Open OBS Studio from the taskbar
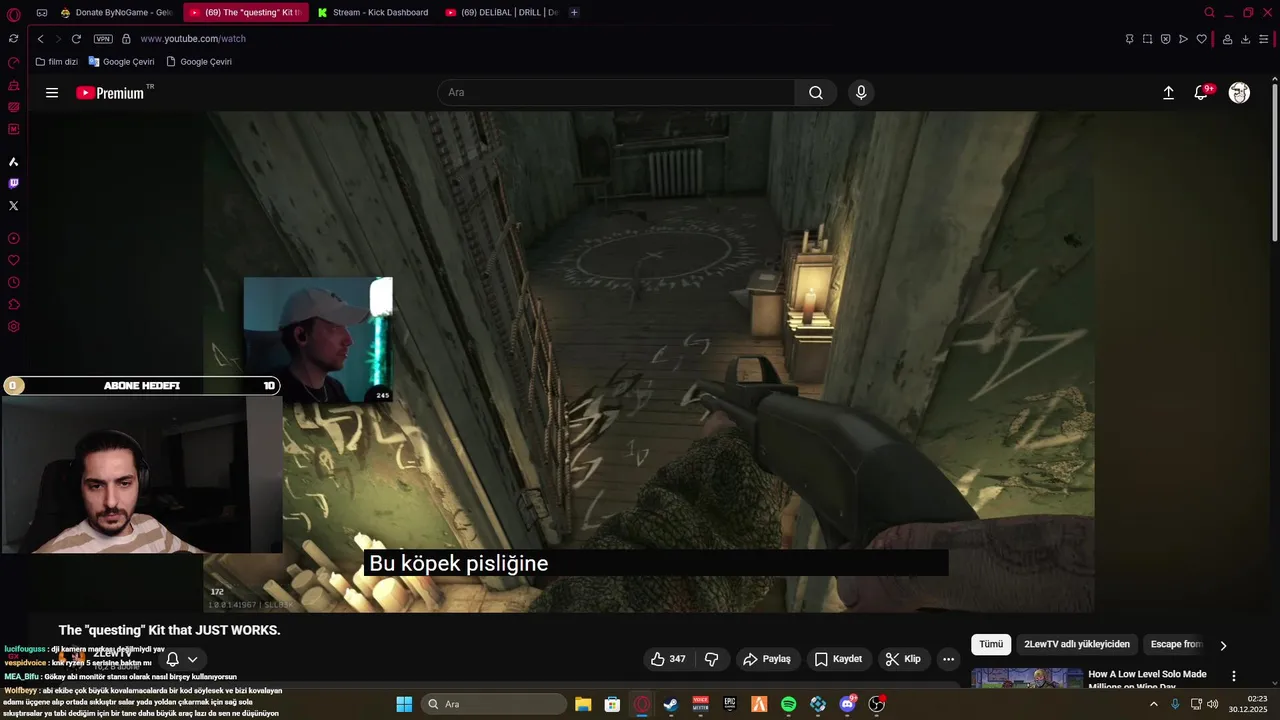Screen dimensions: 1280x720 pos(877,705)
